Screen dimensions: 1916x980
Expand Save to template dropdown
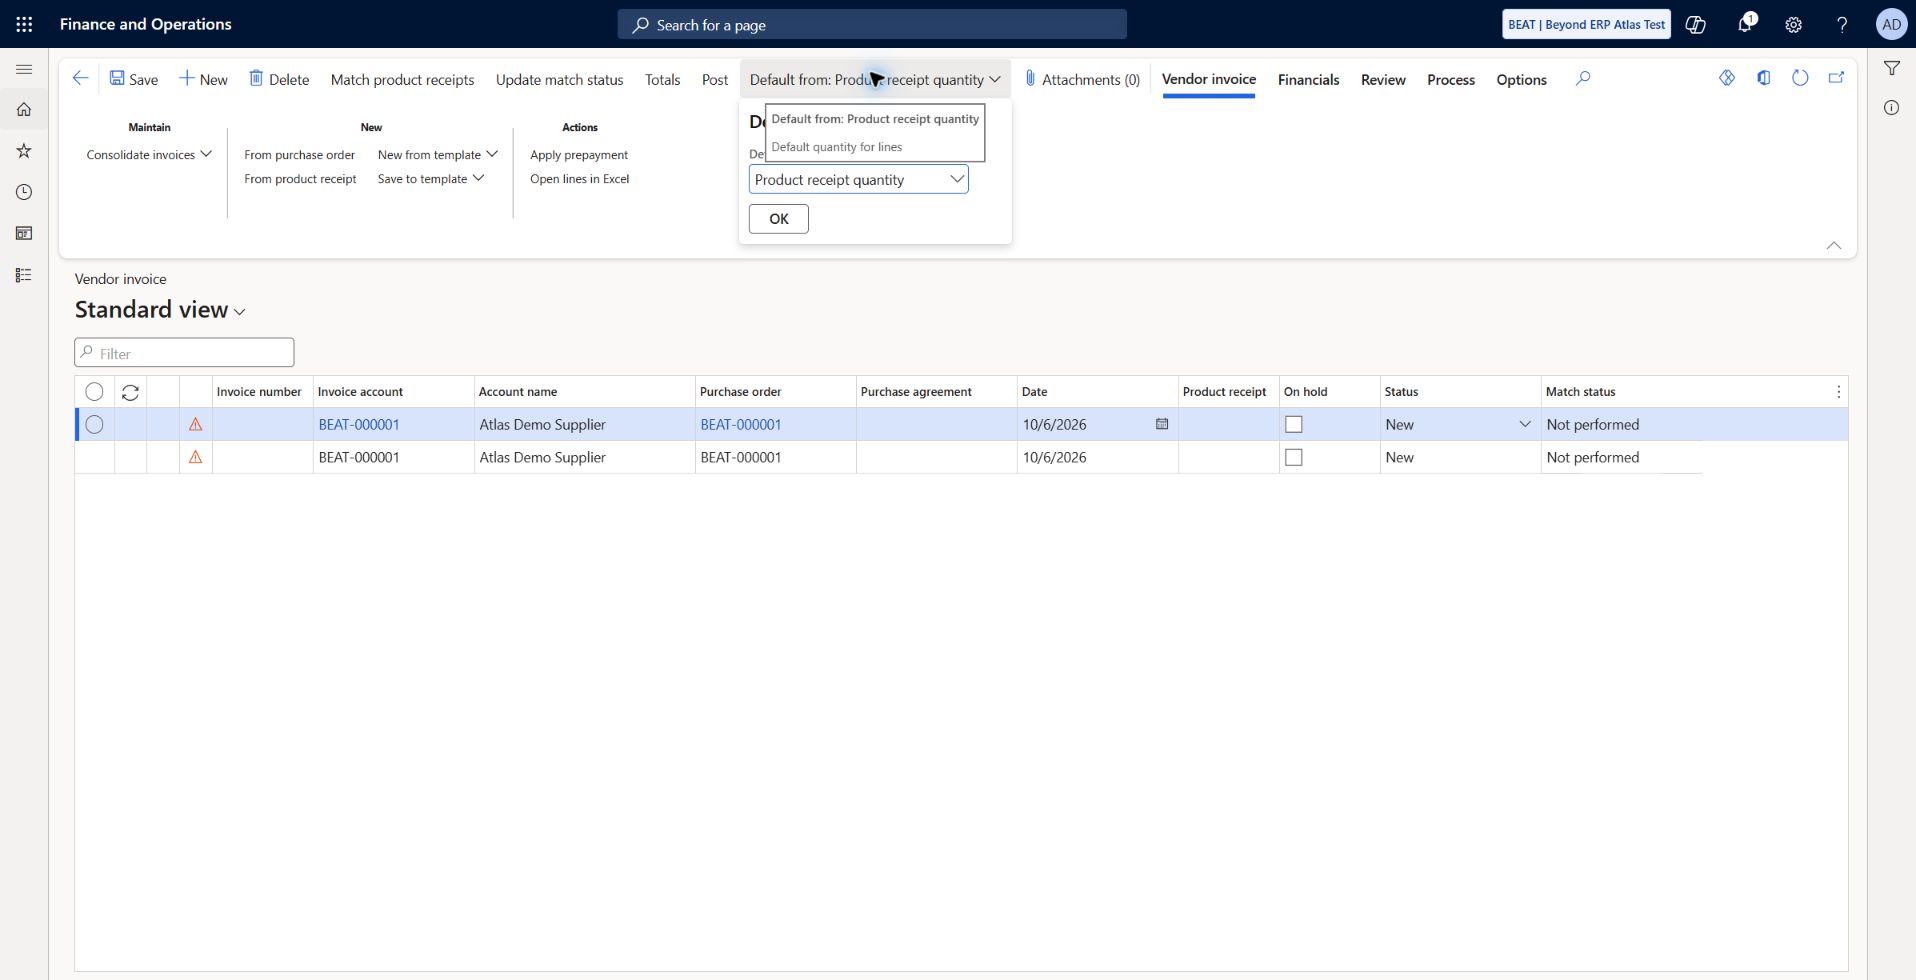pos(431,179)
